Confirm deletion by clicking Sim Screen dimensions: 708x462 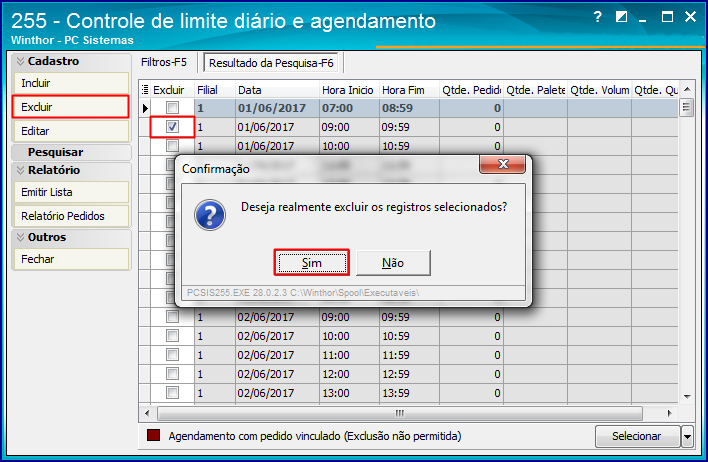click(x=312, y=262)
